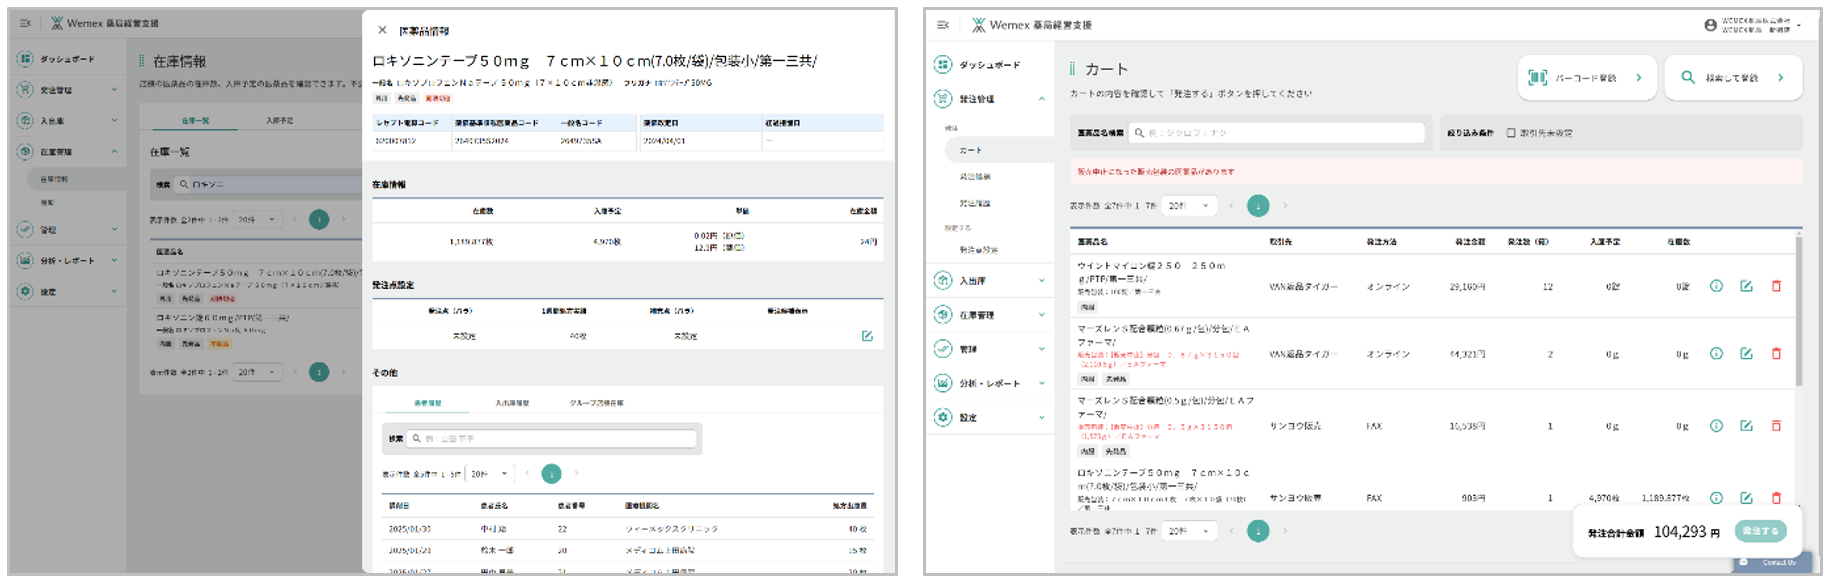Edit the ウイントマイロン cart row
The image size is (1828, 580).
tap(1746, 286)
